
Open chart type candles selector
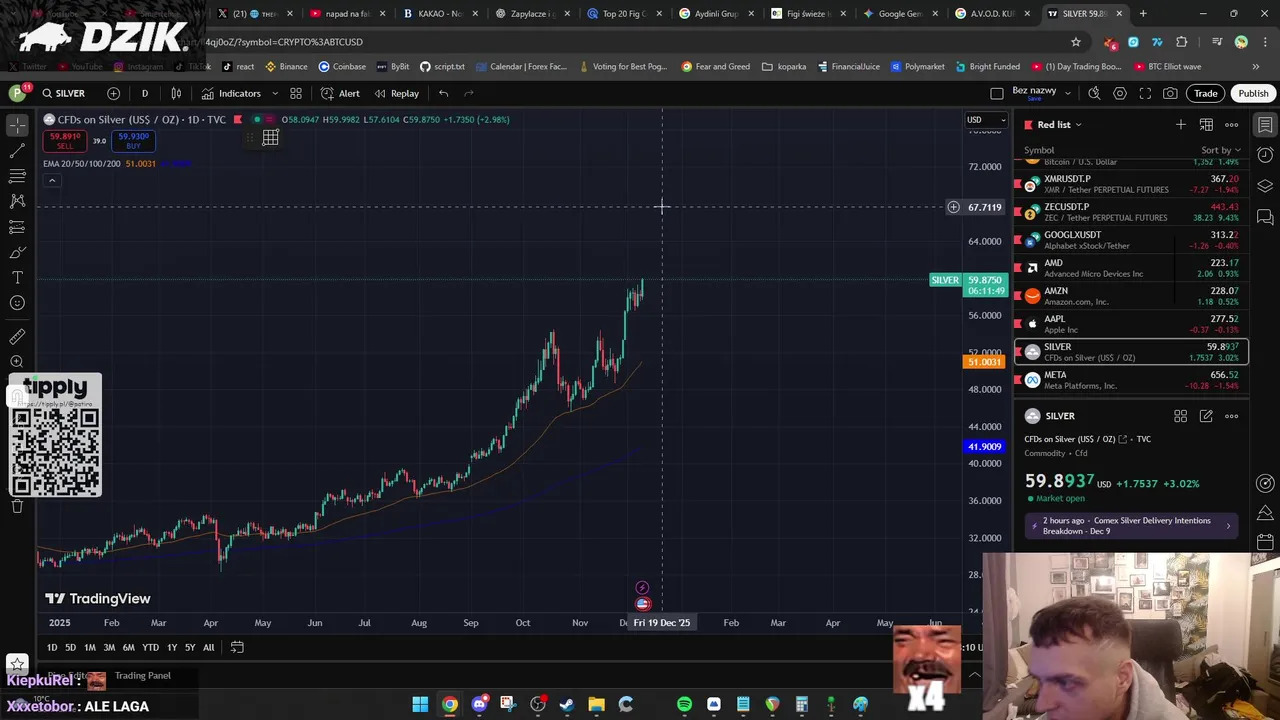click(x=176, y=93)
